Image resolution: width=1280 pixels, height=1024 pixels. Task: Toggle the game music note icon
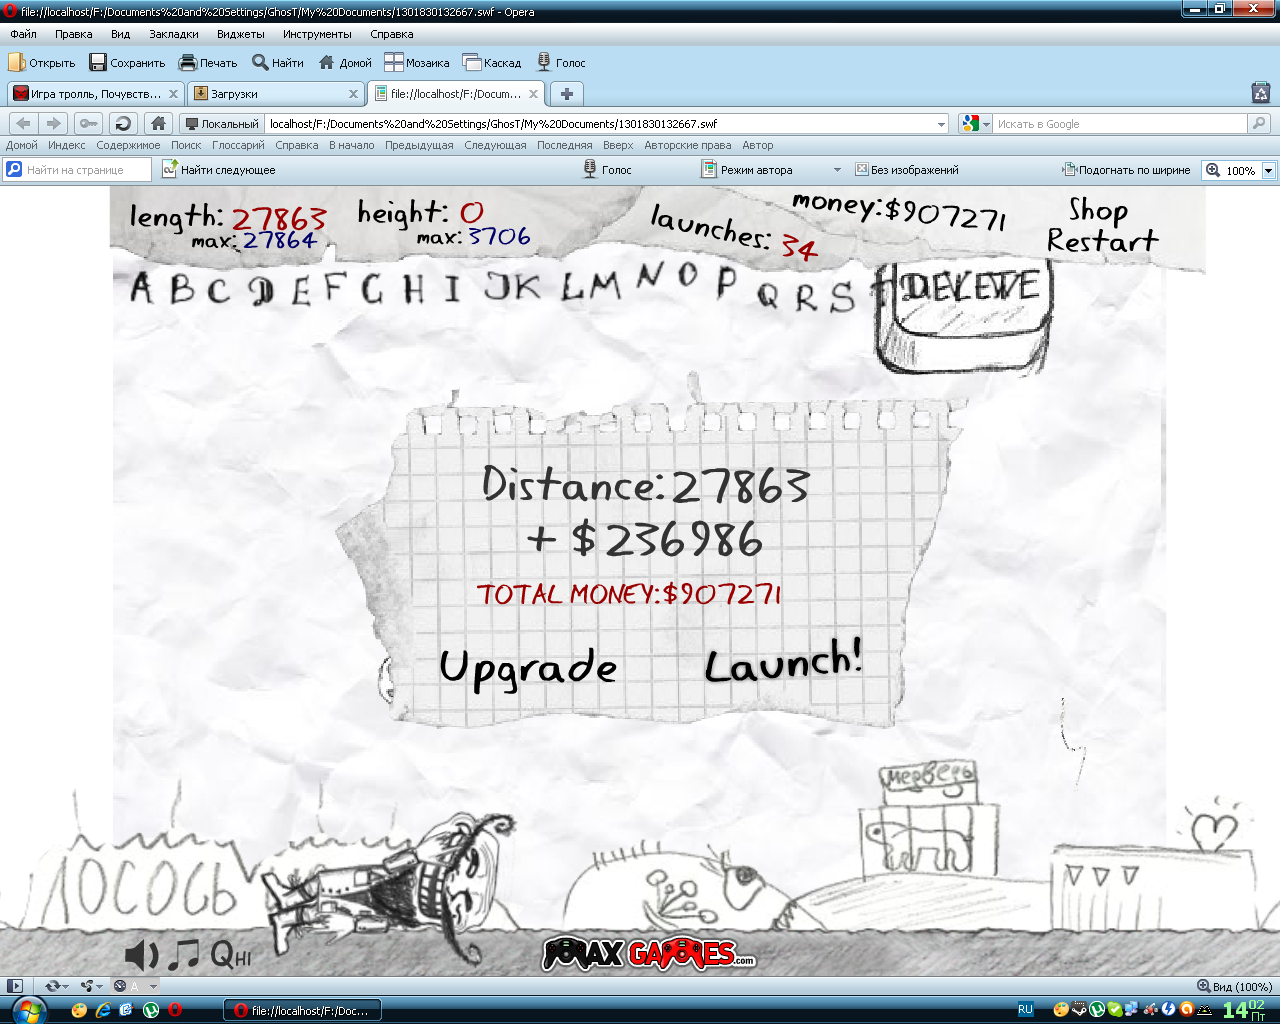184,955
